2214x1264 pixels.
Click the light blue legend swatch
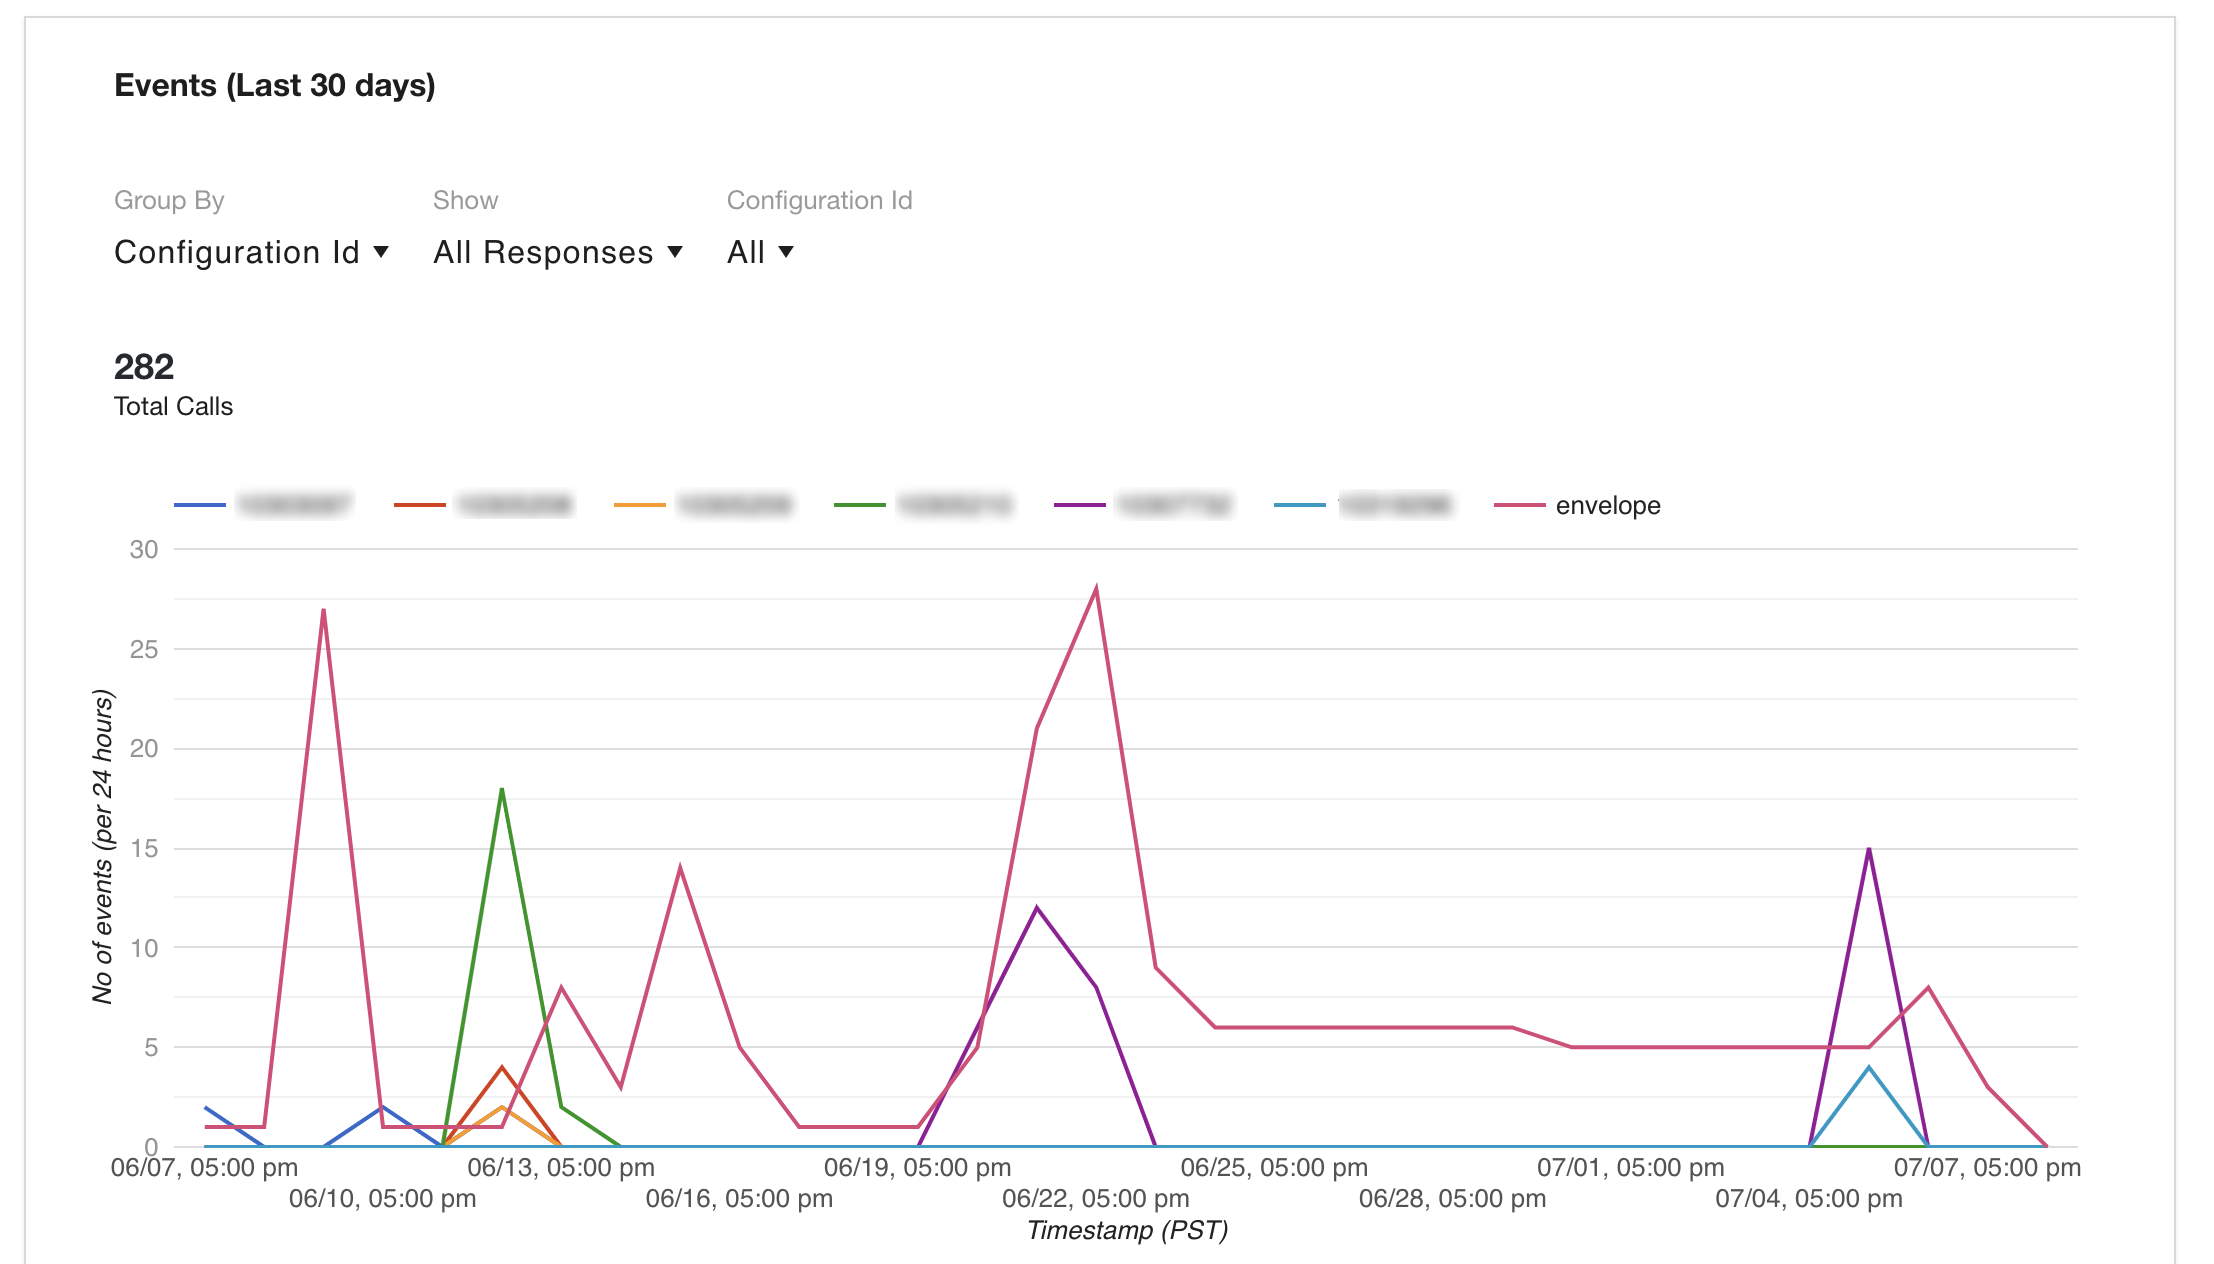click(1299, 505)
